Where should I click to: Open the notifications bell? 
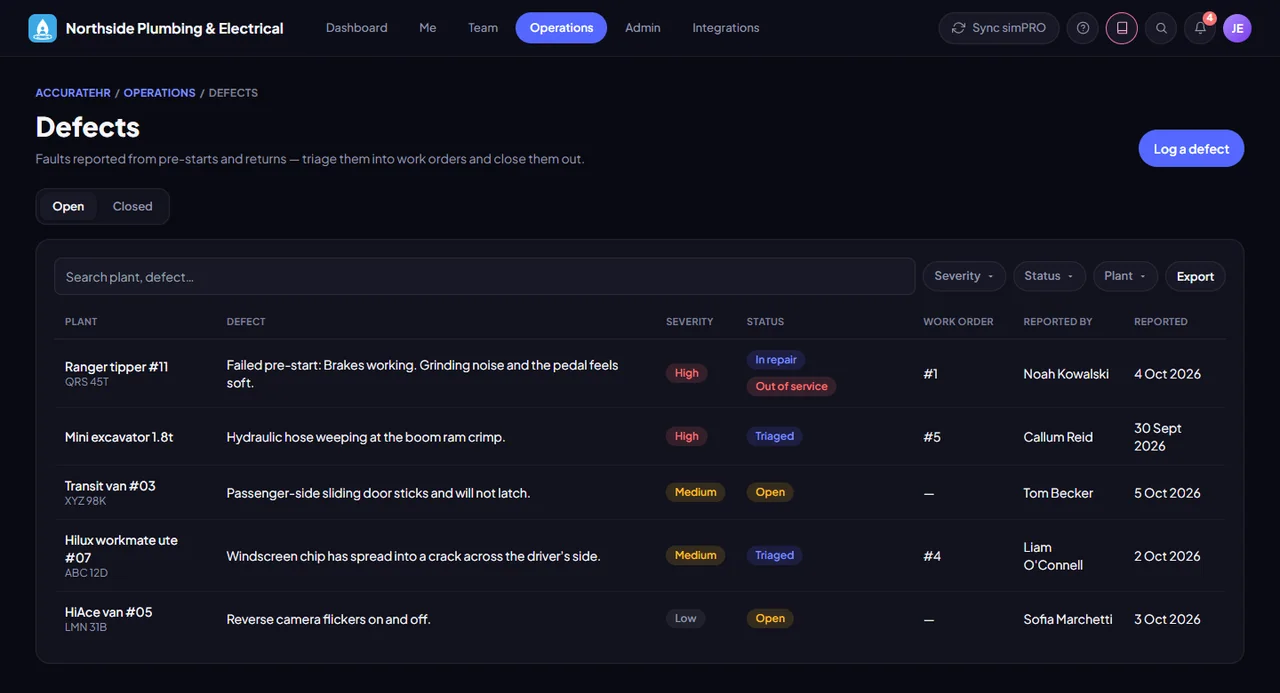1200,28
